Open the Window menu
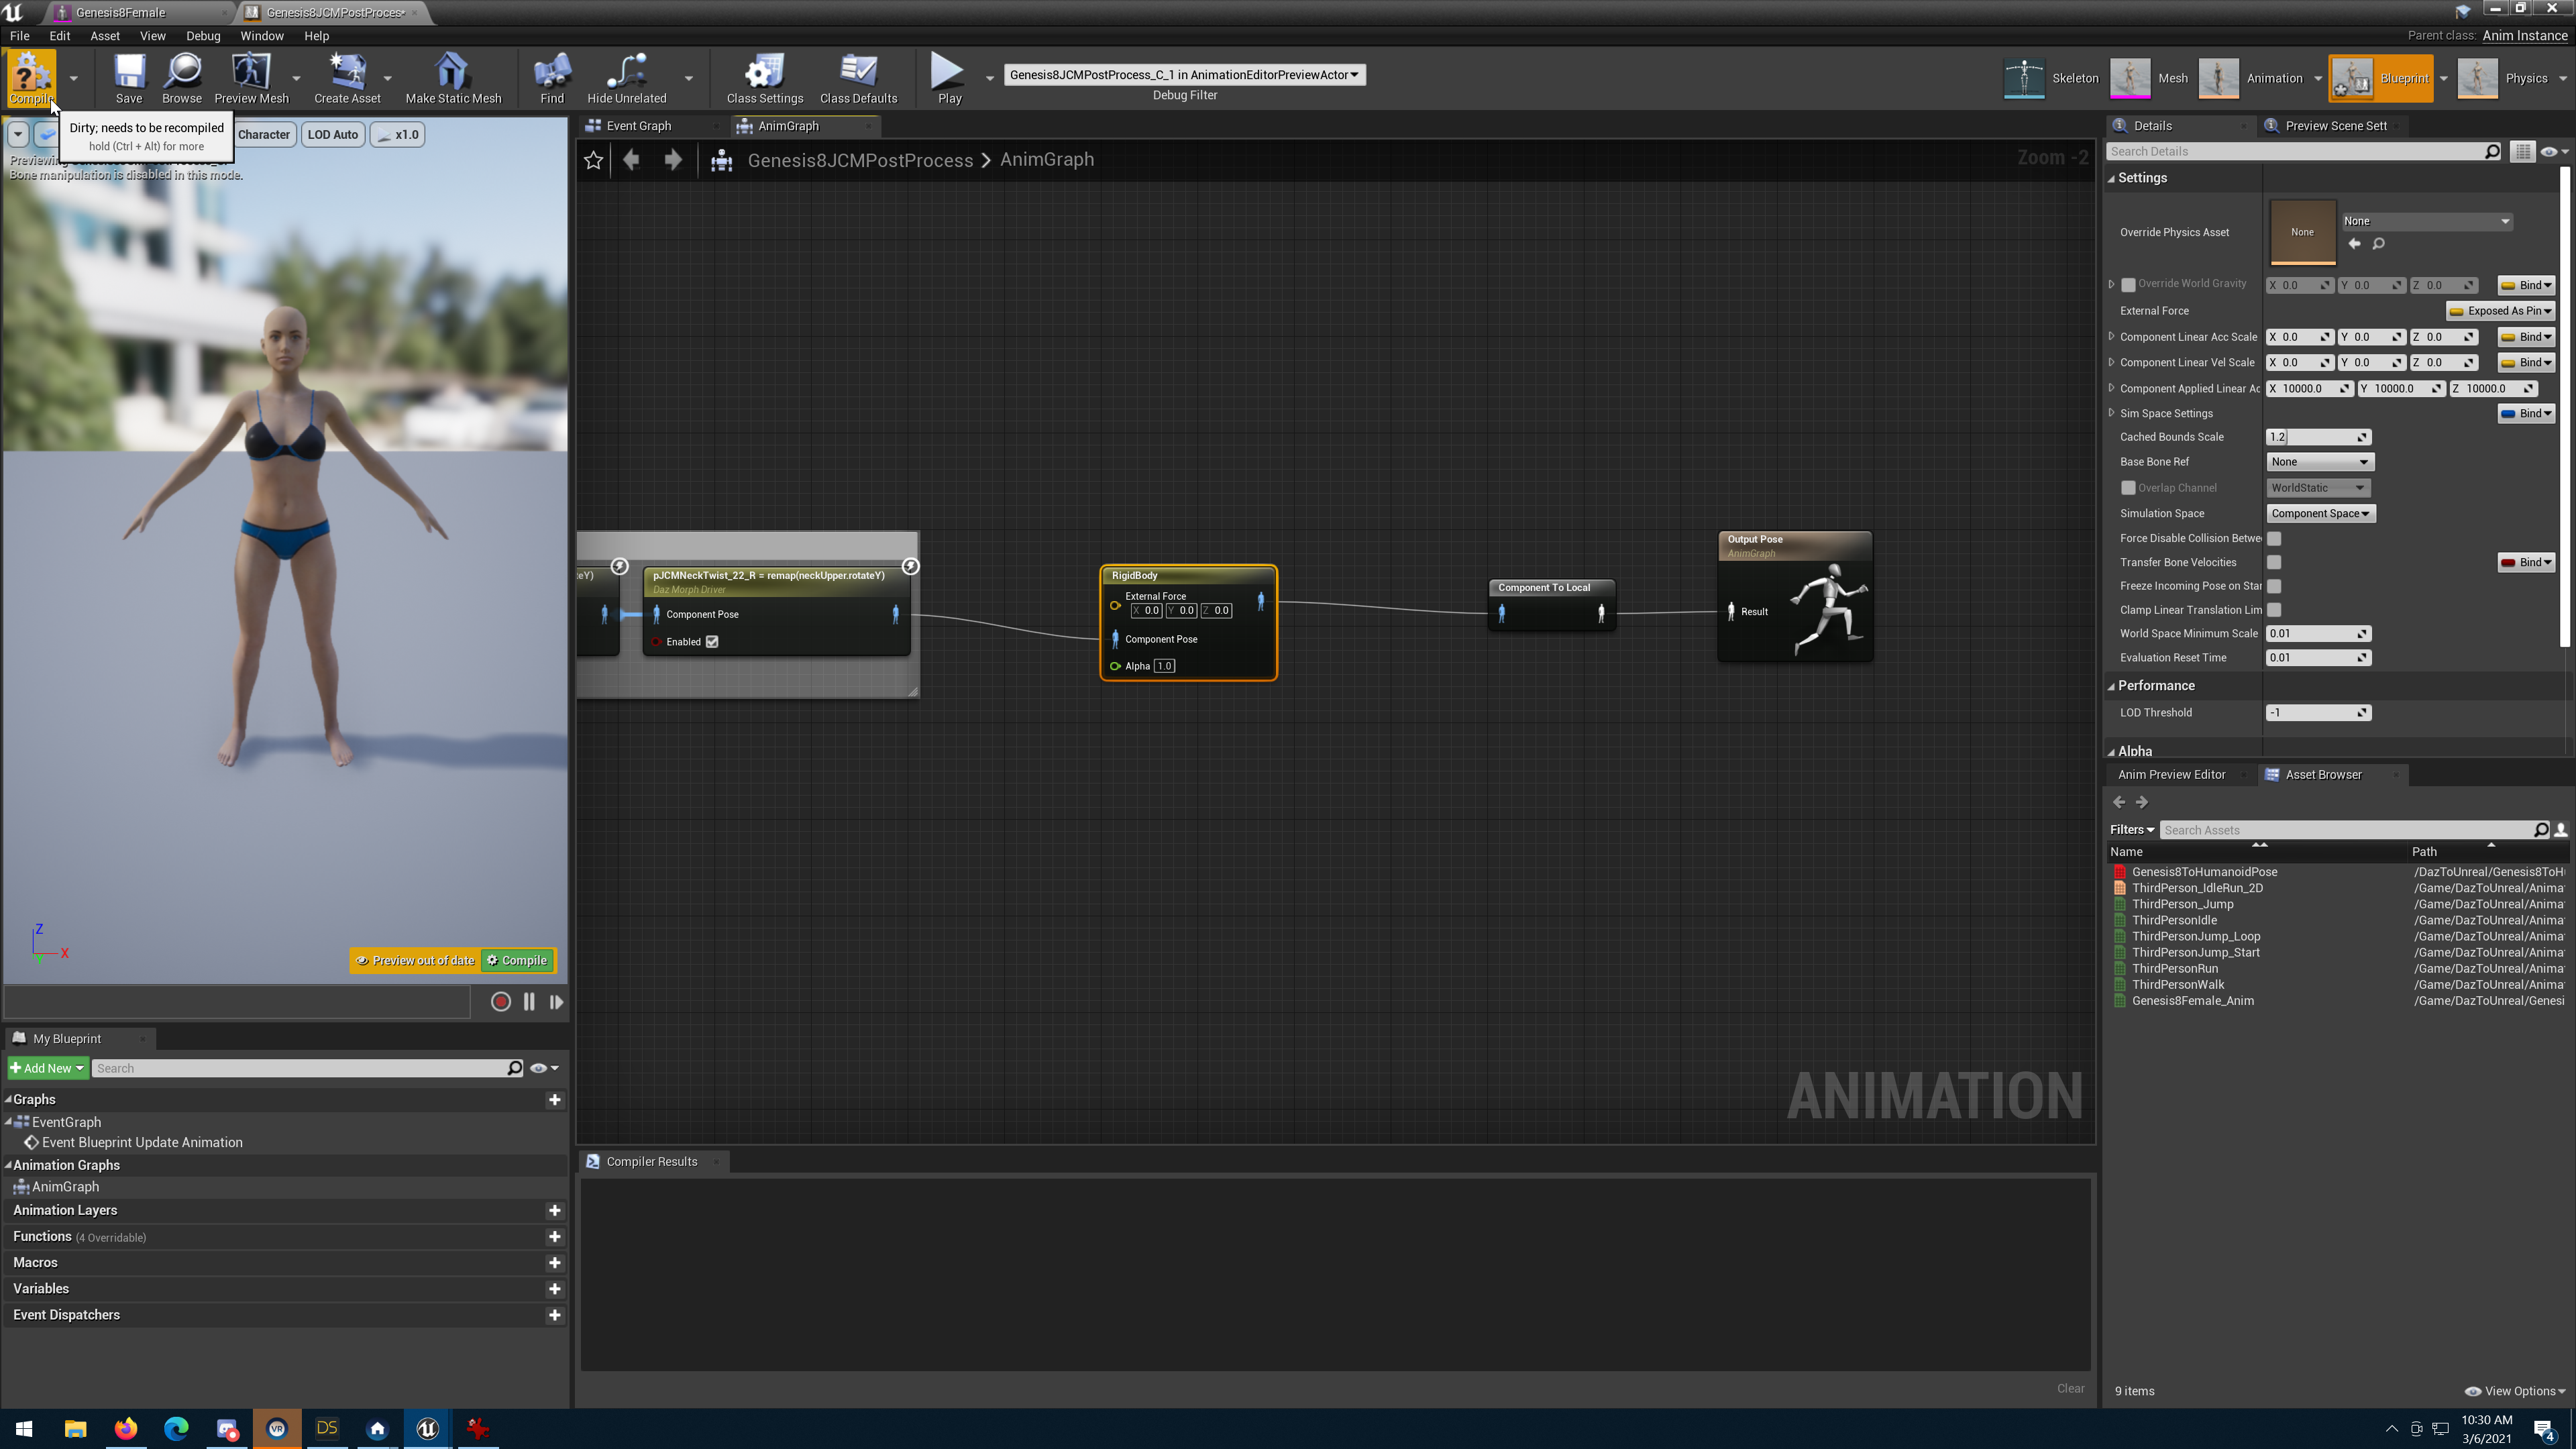Screen dimensions: 2576x1449 [261, 36]
